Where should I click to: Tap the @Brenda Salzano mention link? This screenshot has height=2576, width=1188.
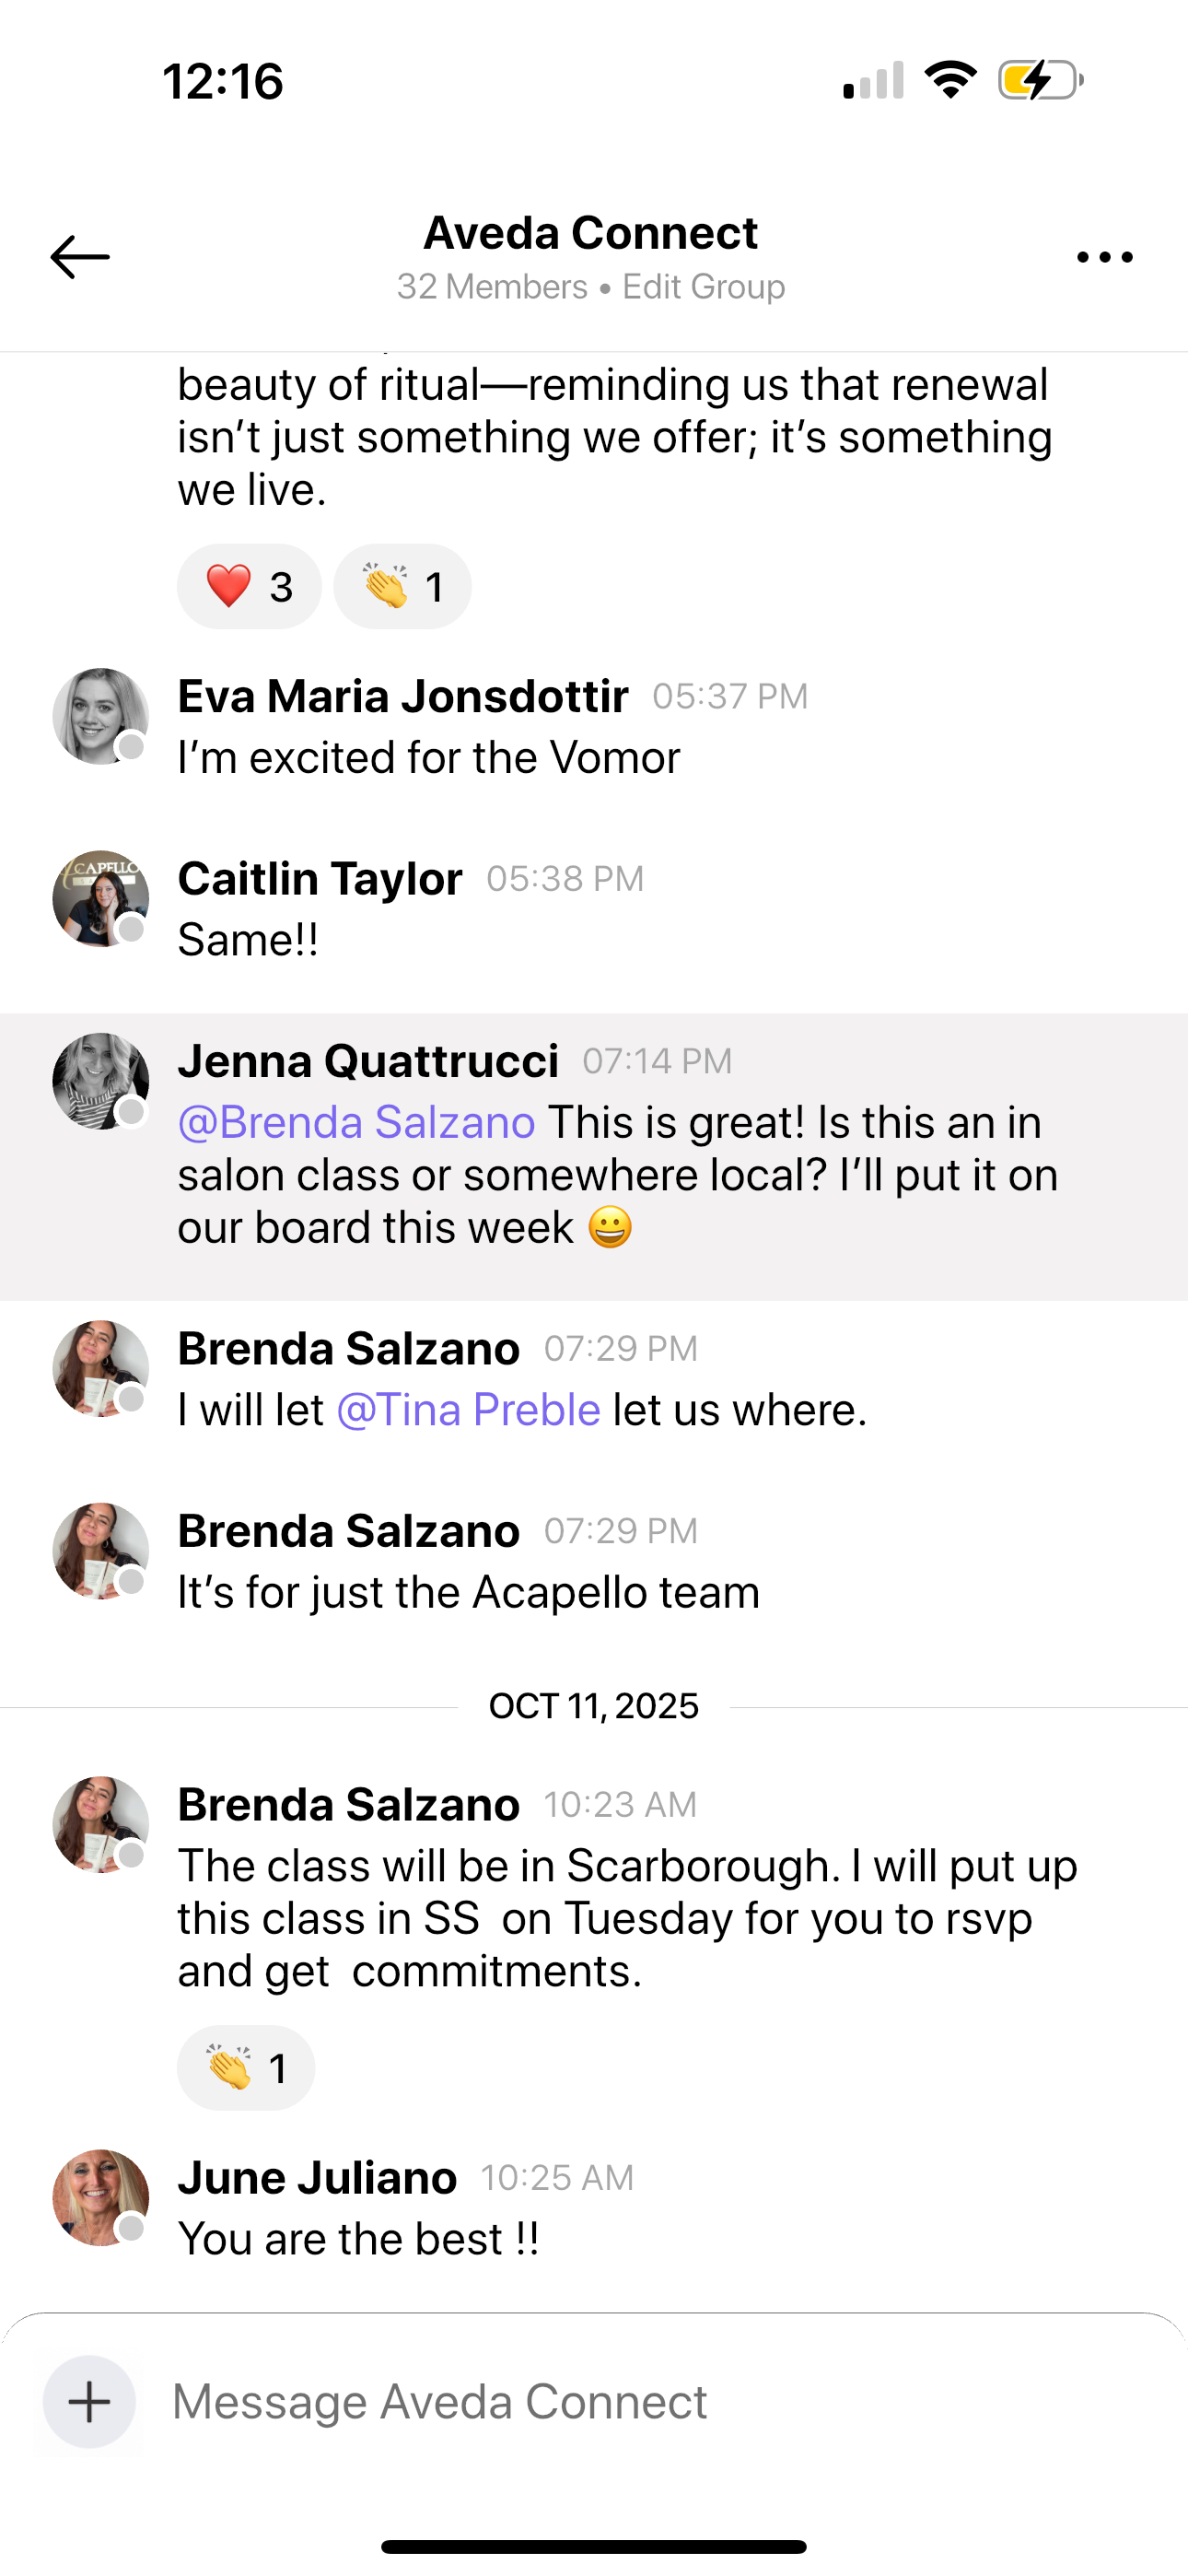click(356, 1122)
